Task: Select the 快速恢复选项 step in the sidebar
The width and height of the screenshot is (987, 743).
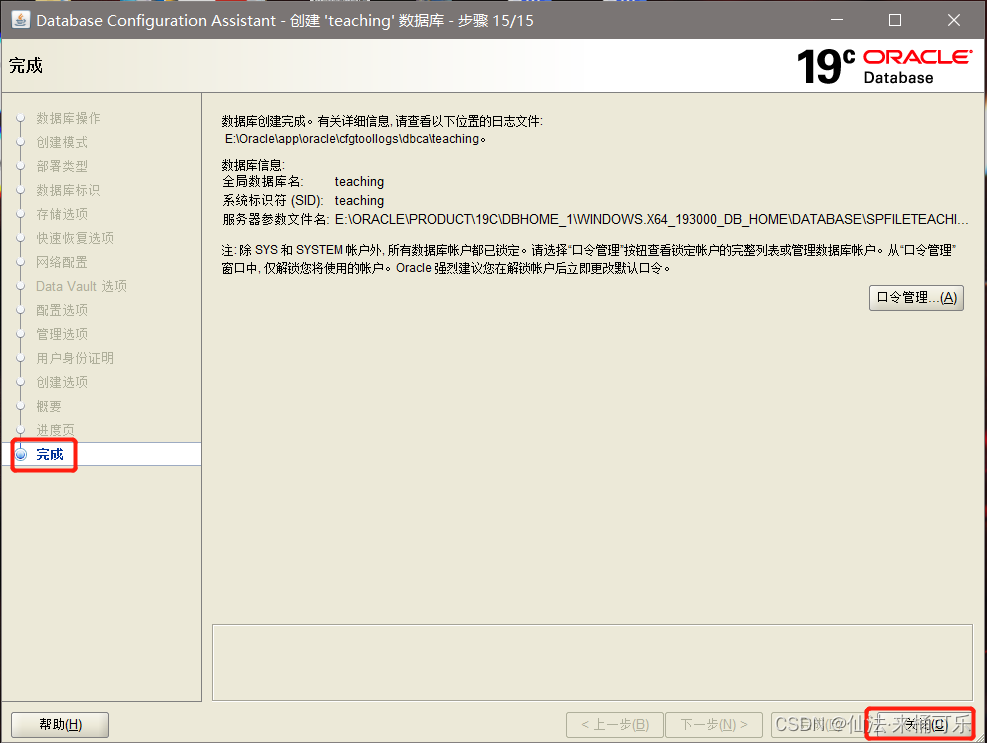Action: (75, 238)
